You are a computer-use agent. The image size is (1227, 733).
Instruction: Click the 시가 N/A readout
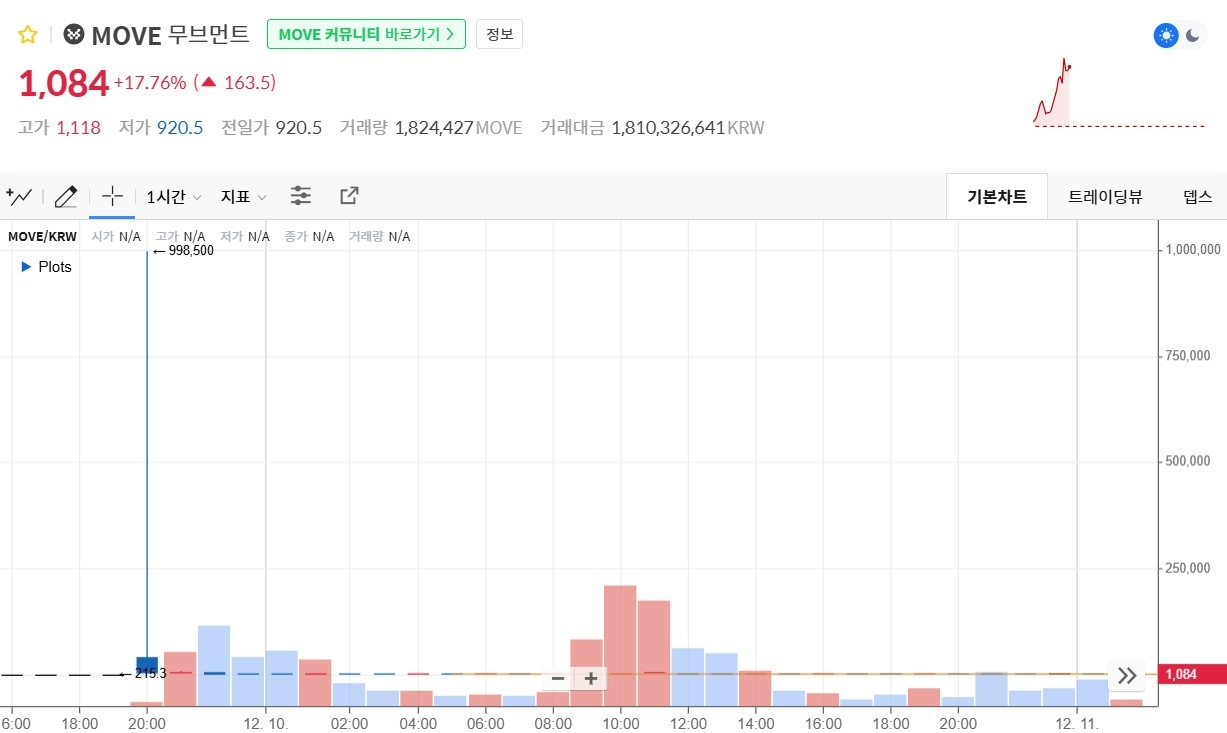pos(116,237)
